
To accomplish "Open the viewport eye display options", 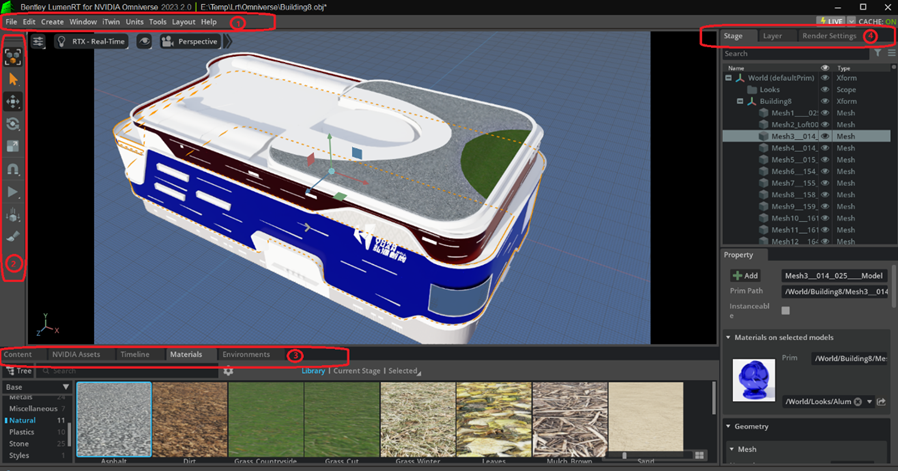I will [144, 41].
